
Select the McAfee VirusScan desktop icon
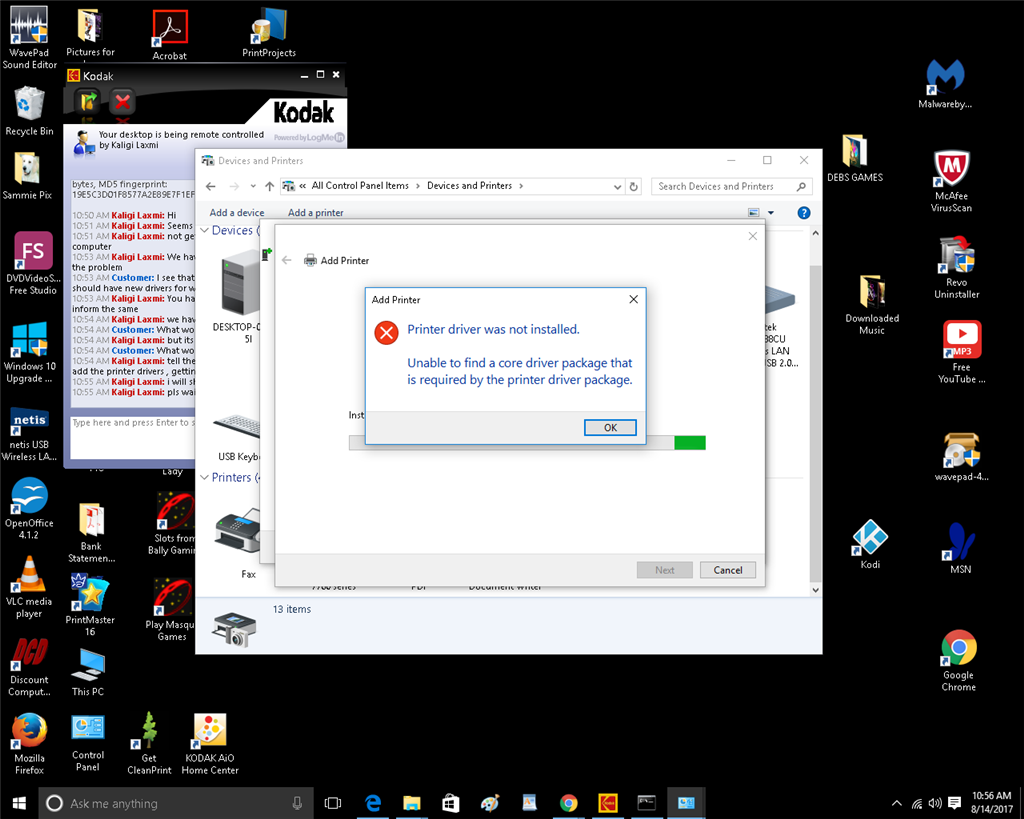(952, 181)
